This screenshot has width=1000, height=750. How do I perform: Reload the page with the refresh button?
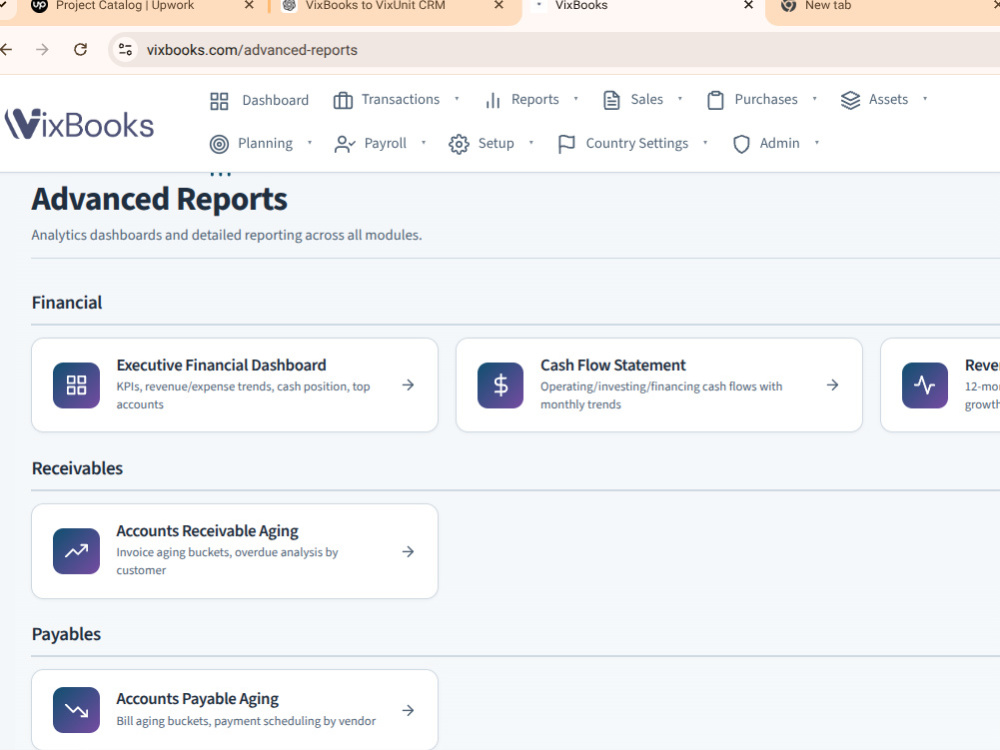(80, 50)
